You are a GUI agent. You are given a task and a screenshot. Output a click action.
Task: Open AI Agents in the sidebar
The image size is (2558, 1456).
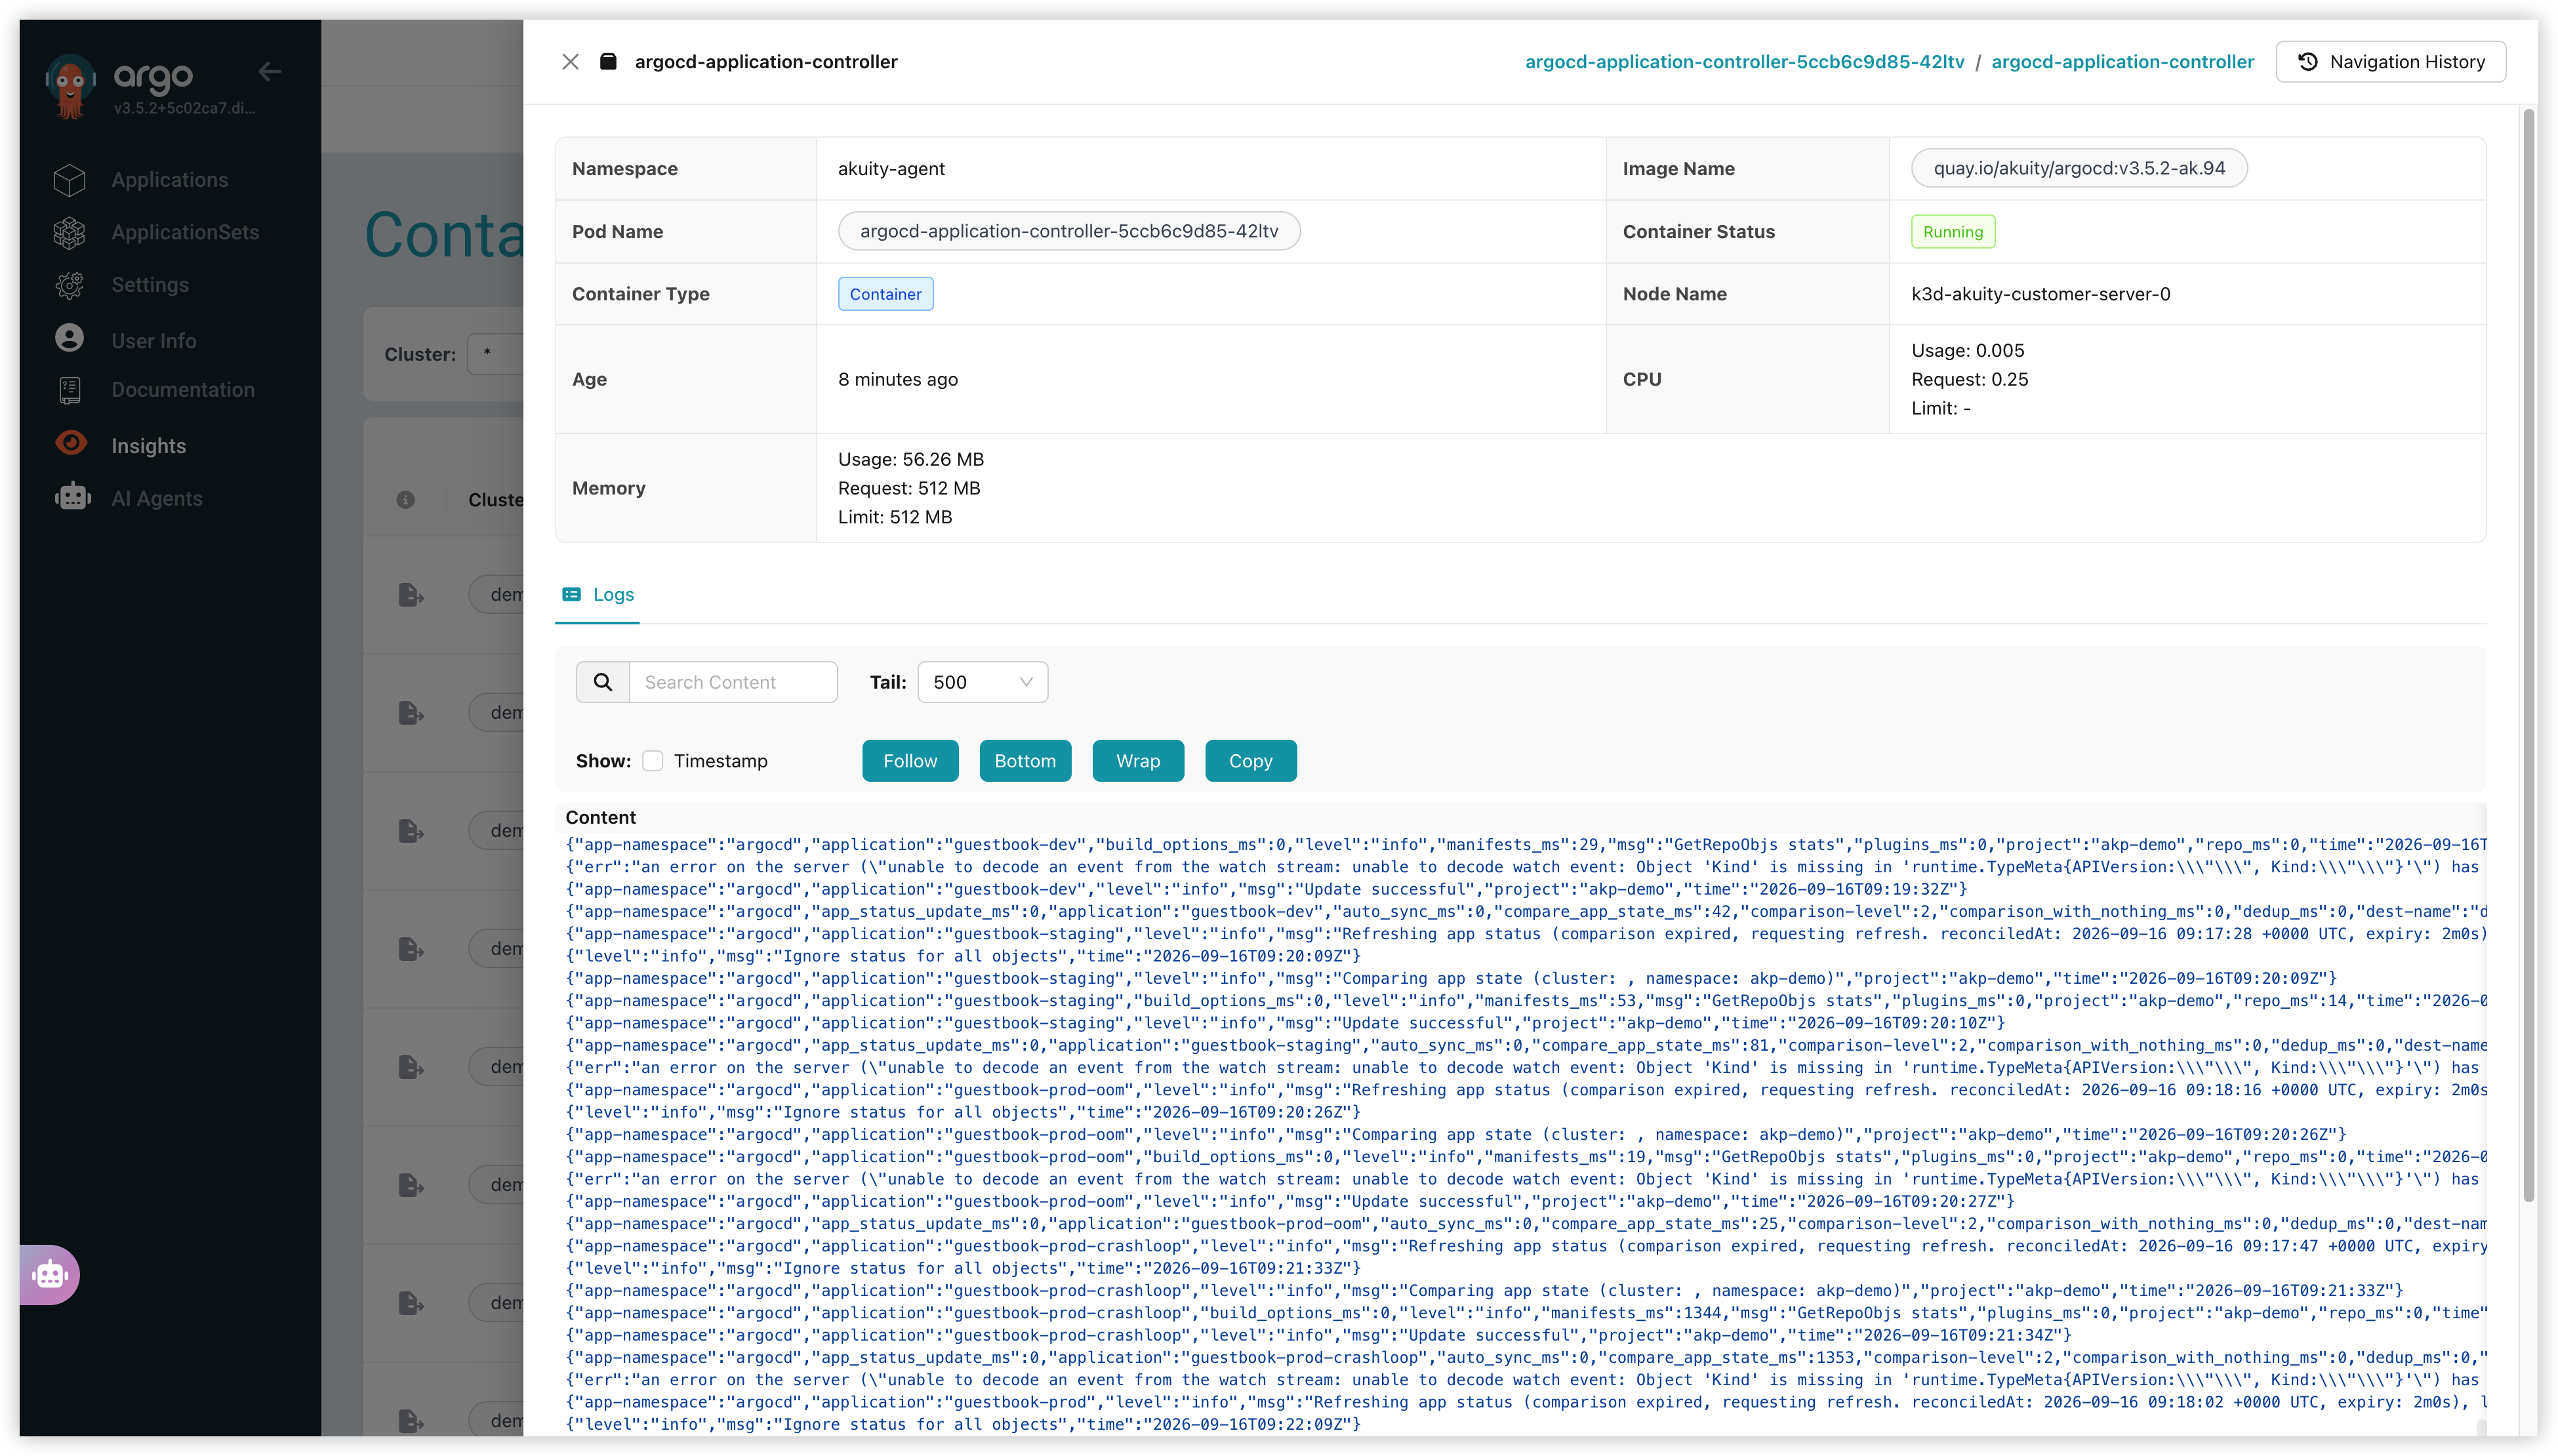click(157, 499)
